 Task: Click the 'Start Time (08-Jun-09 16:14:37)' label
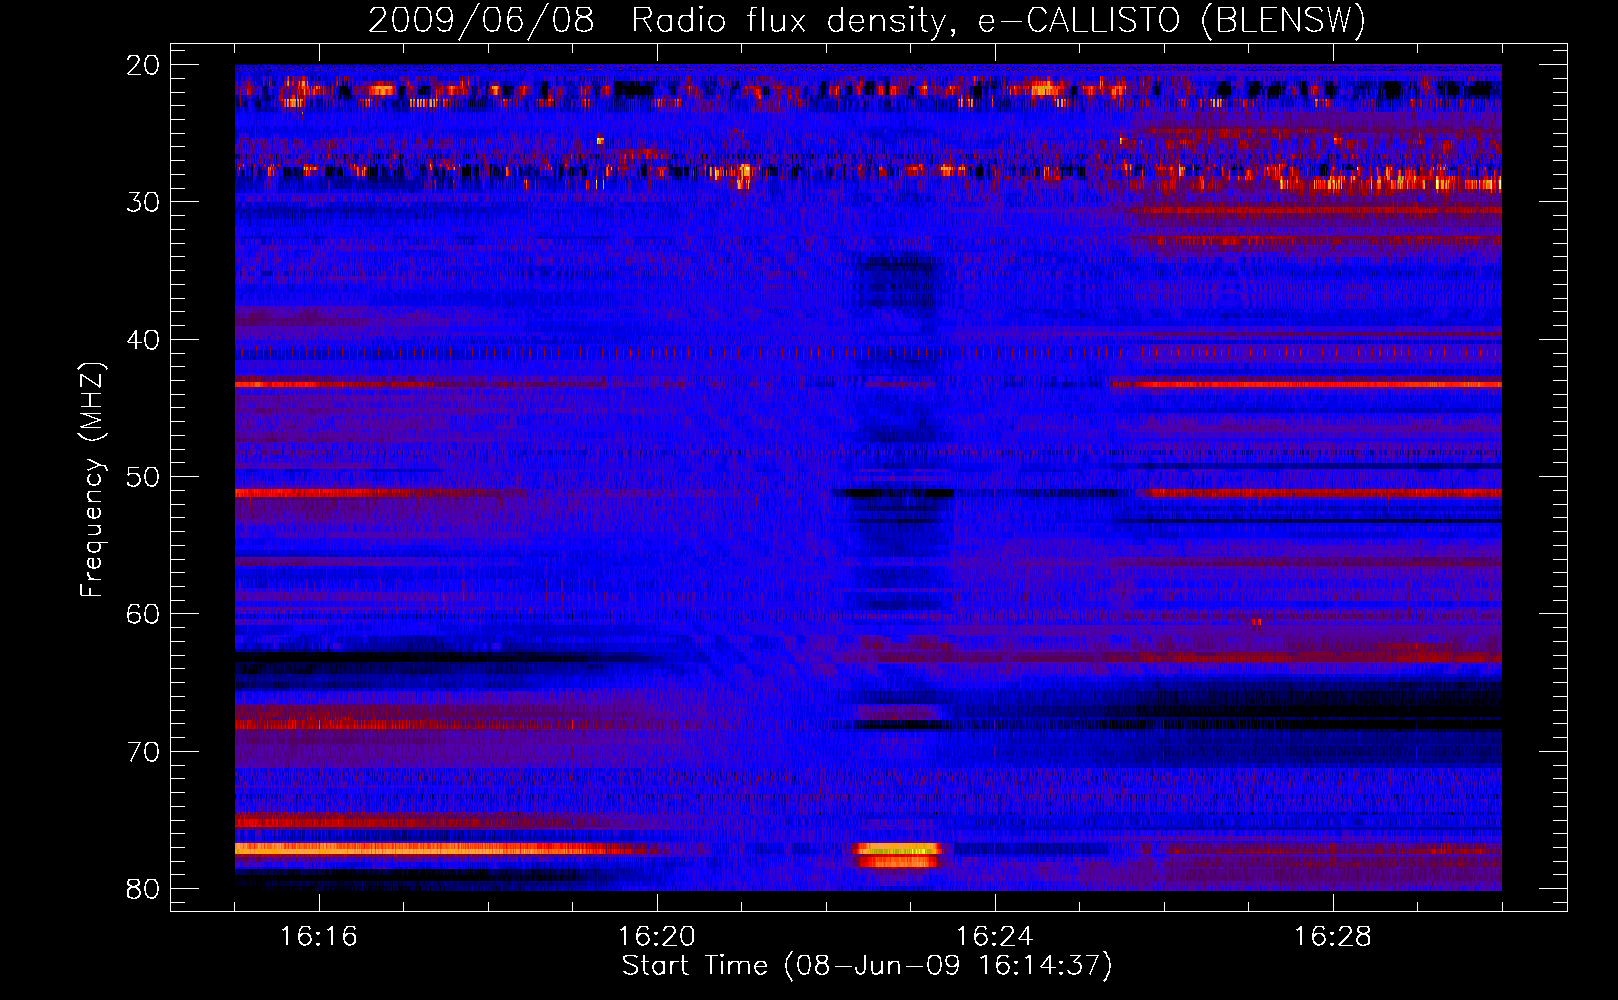[x=867, y=966]
